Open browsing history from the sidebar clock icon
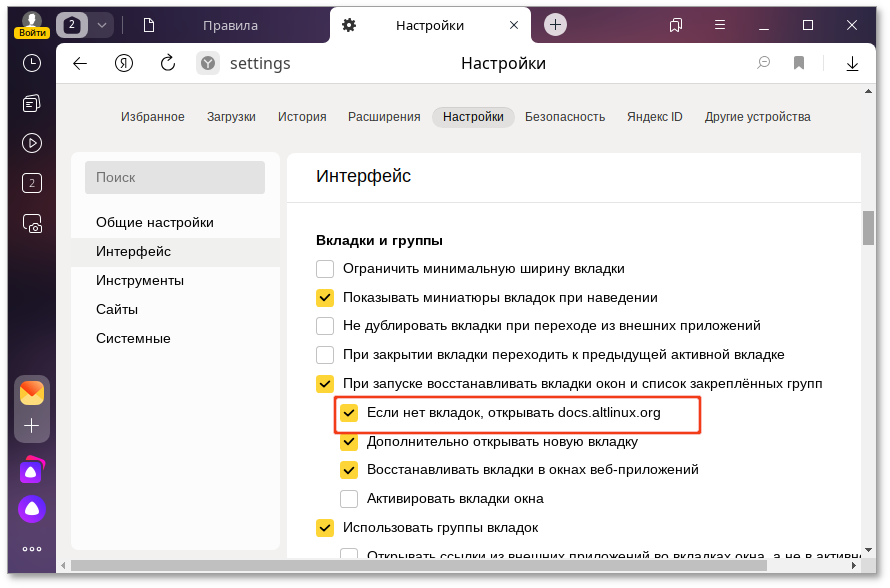 click(x=31, y=62)
